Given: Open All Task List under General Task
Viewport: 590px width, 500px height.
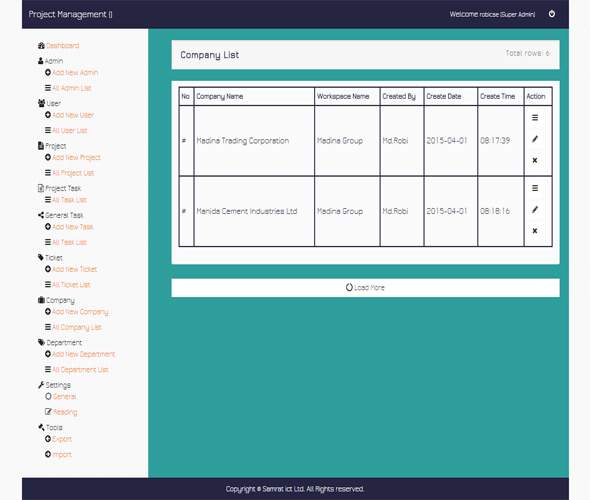Looking at the screenshot, I should point(69,242).
